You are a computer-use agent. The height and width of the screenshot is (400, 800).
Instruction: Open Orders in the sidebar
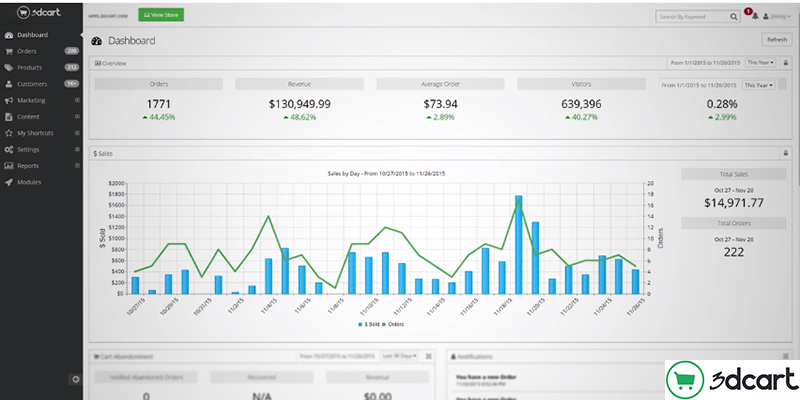click(x=27, y=51)
